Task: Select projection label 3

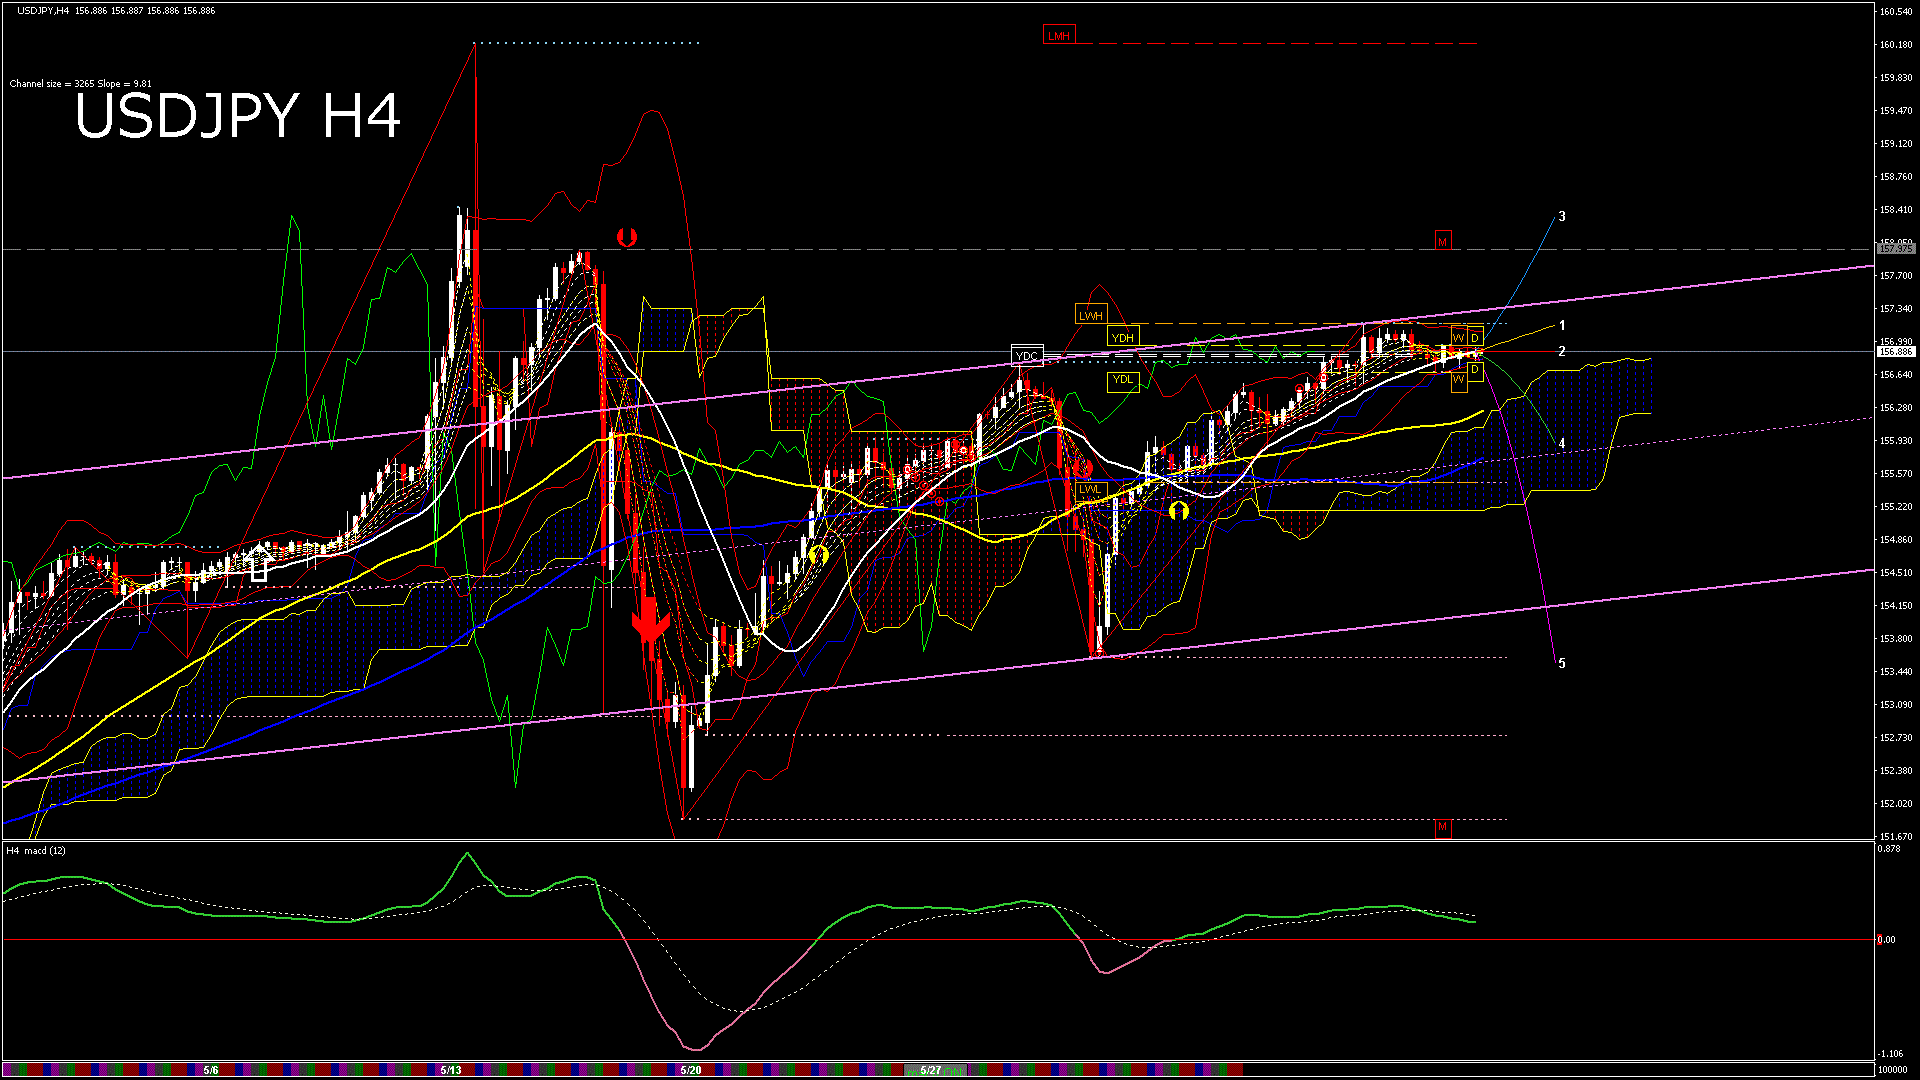Action: tap(1562, 216)
